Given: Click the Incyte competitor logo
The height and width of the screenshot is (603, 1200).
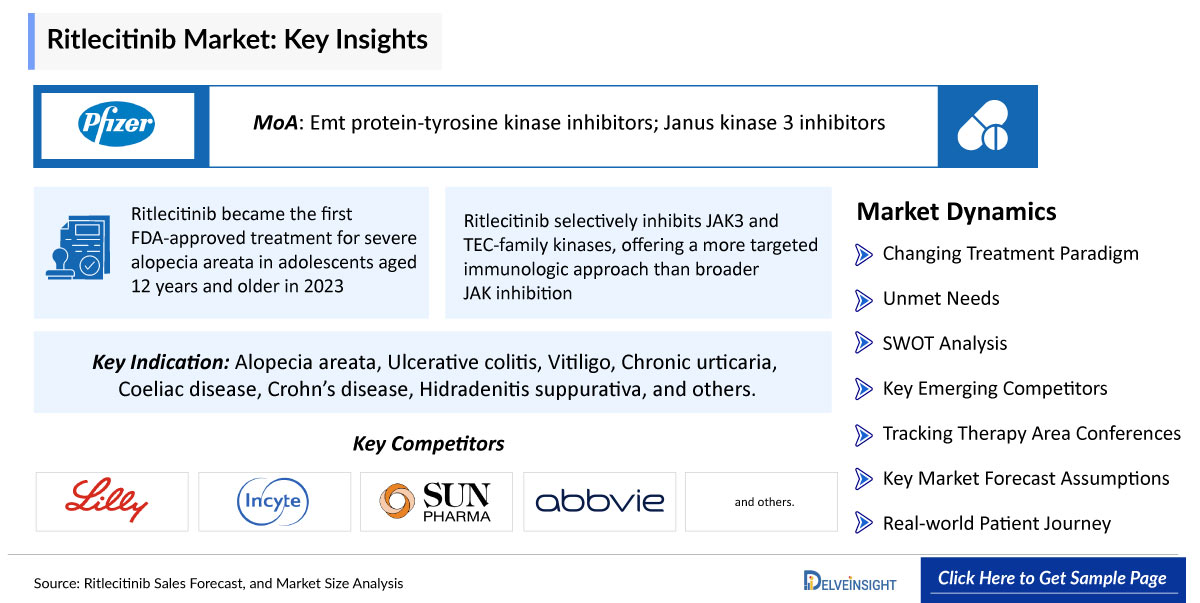Looking at the screenshot, I should pyautogui.click(x=274, y=501).
